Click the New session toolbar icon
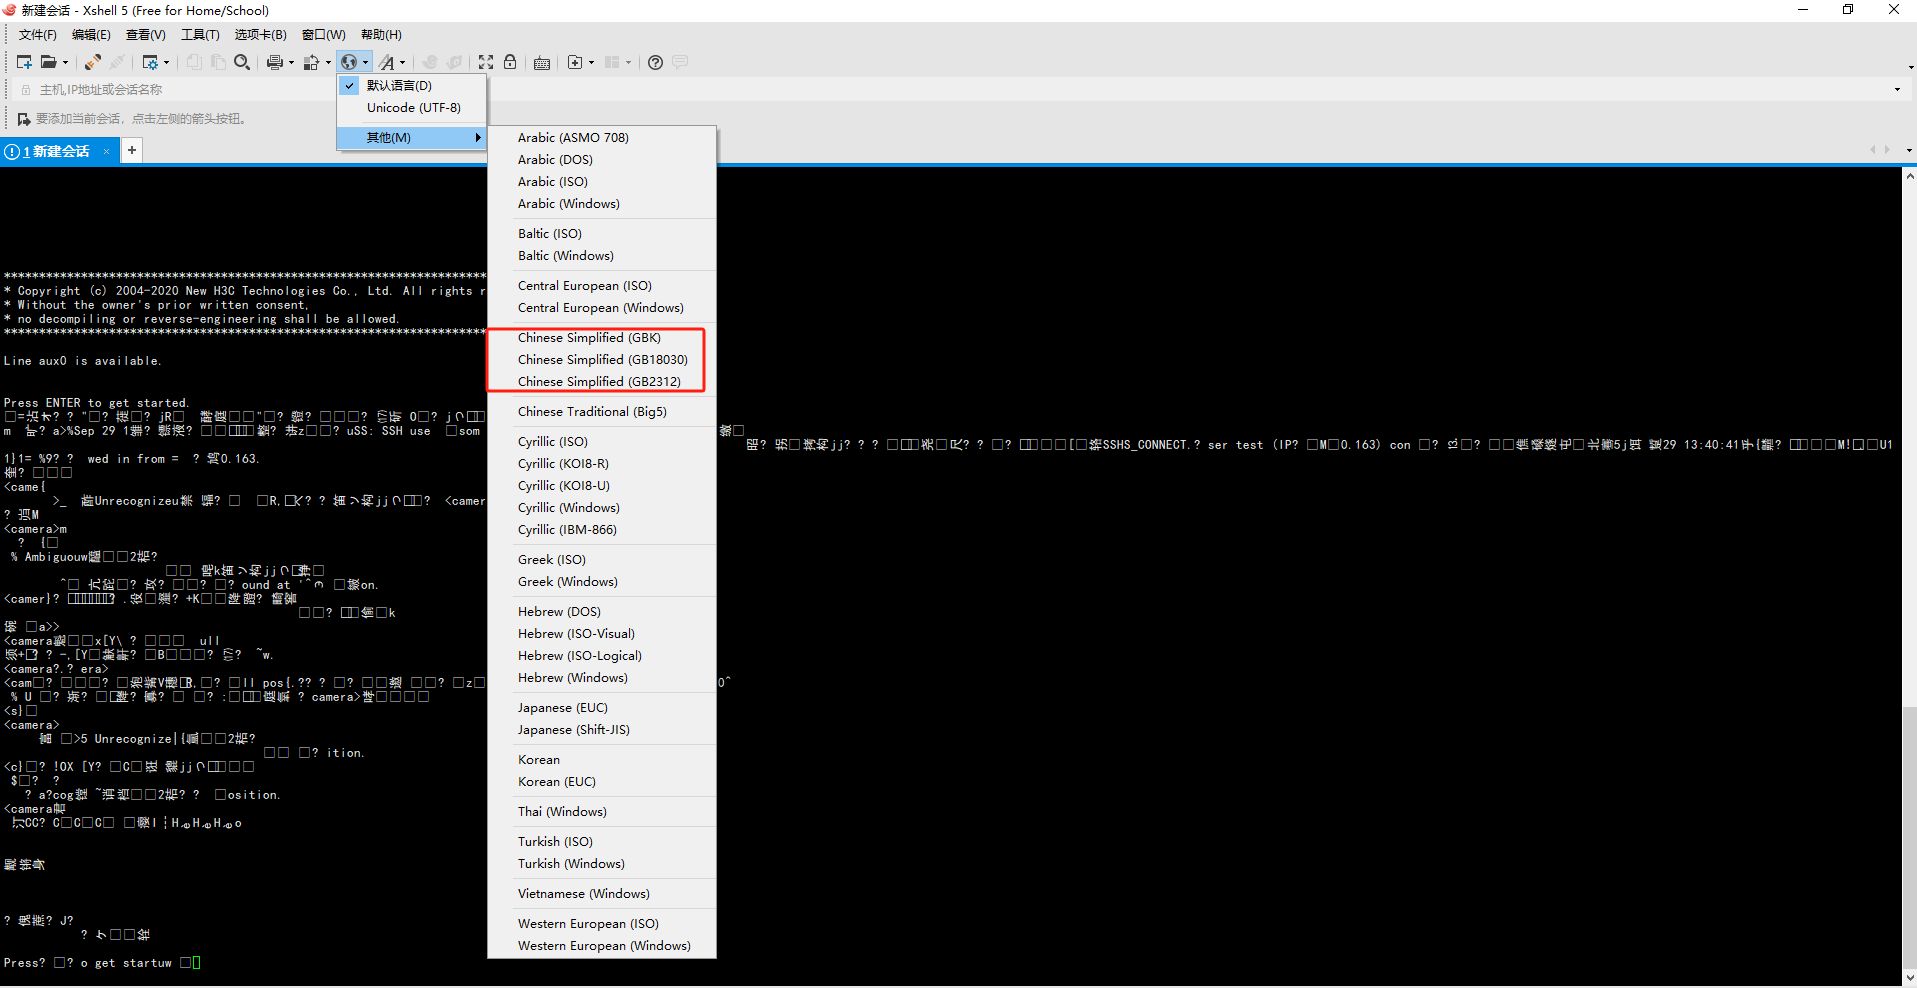The height and width of the screenshot is (988, 1917). point(24,62)
